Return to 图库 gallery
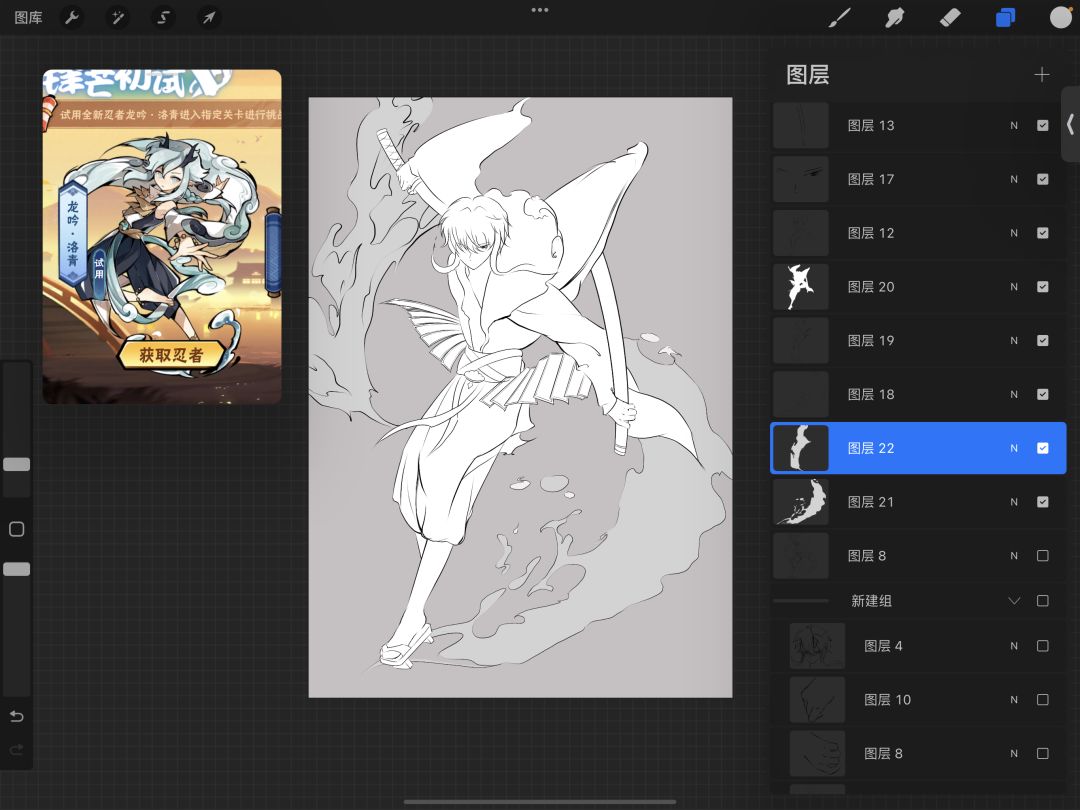 tap(28, 17)
